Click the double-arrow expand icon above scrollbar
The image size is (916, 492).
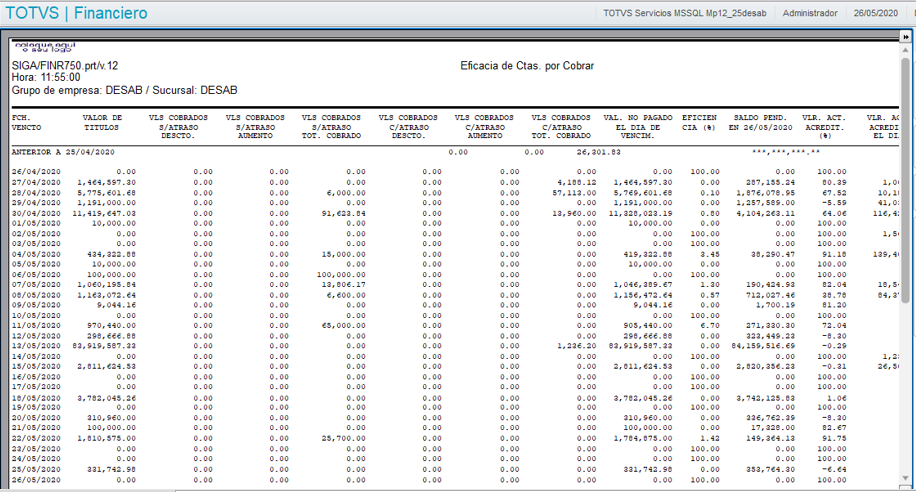(x=905, y=37)
